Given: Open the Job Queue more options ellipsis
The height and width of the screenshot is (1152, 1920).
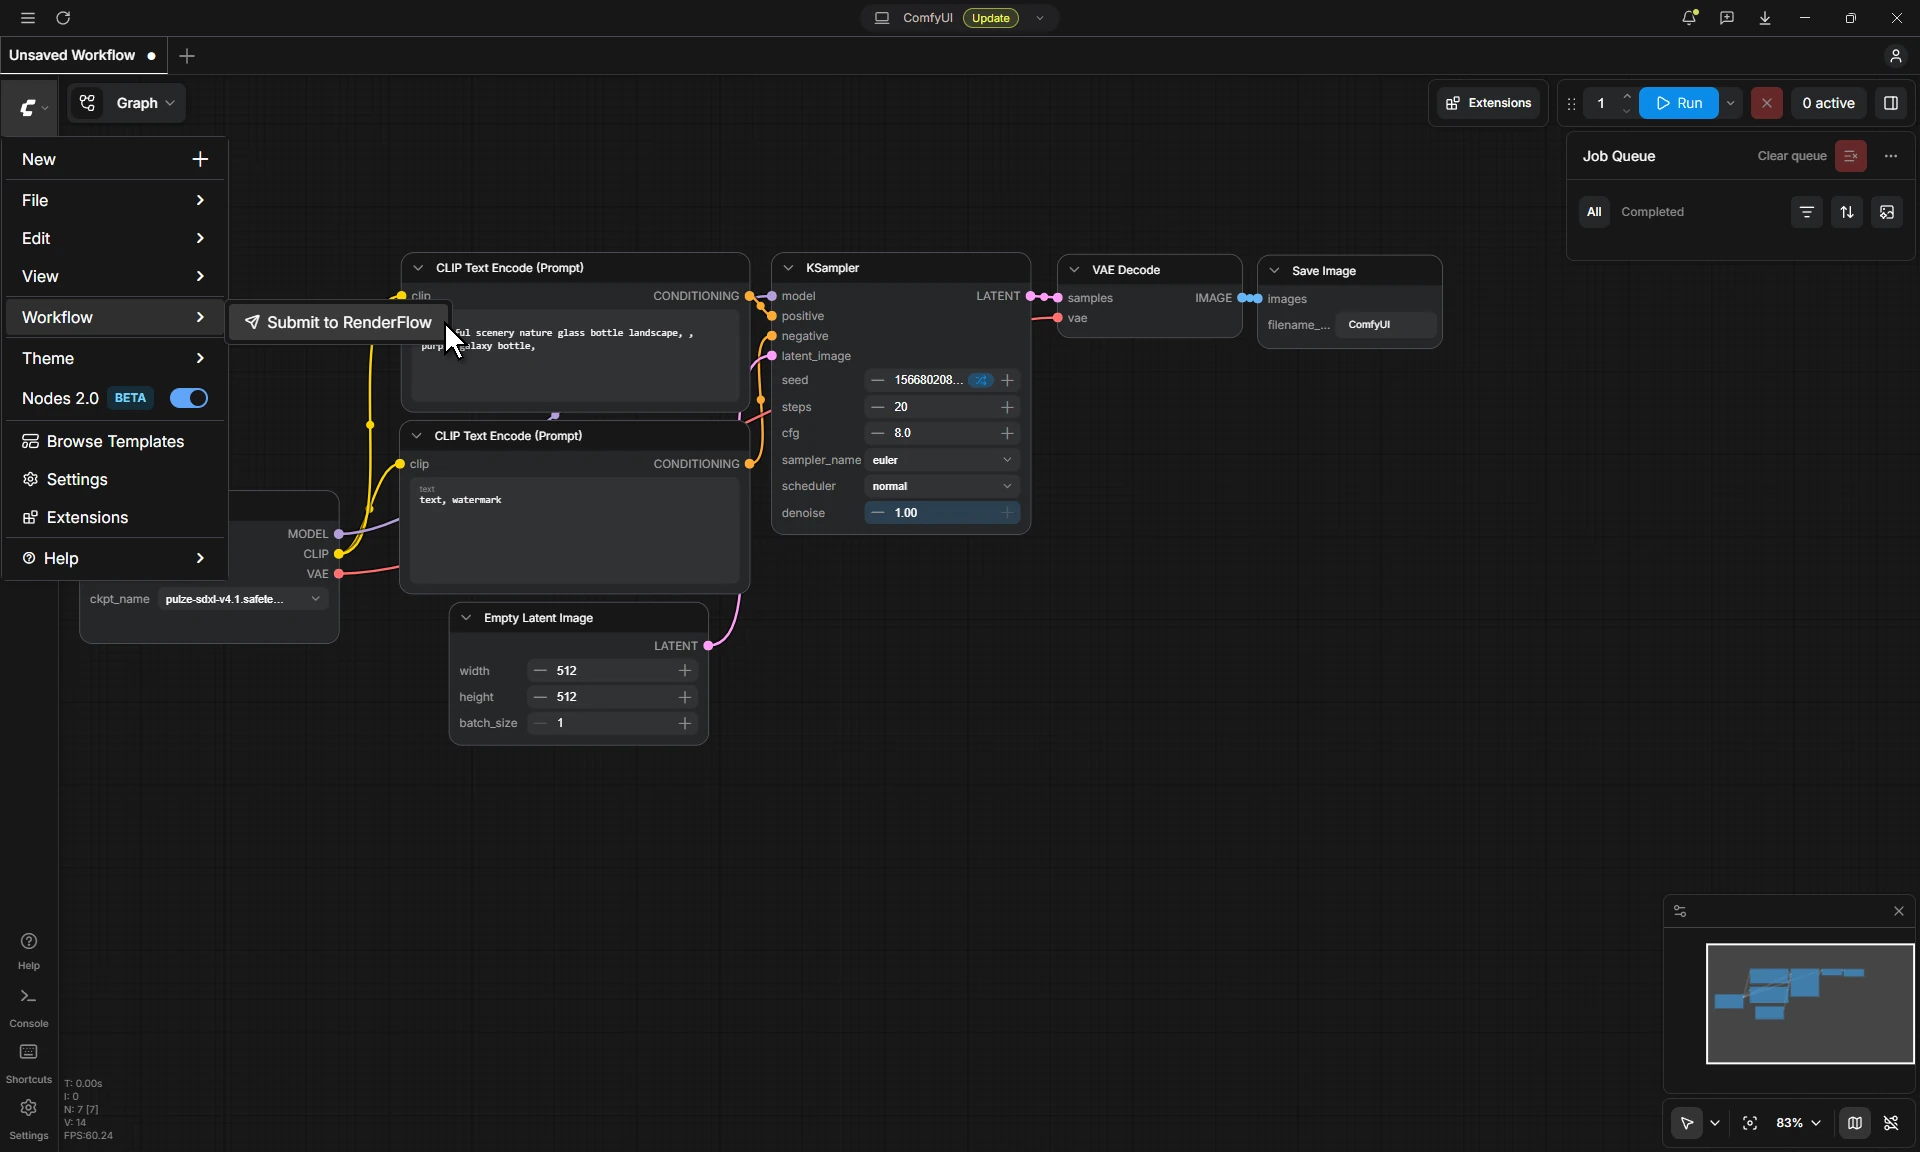Looking at the screenshot, I should pyautogui.click(x=1891, y=156).
